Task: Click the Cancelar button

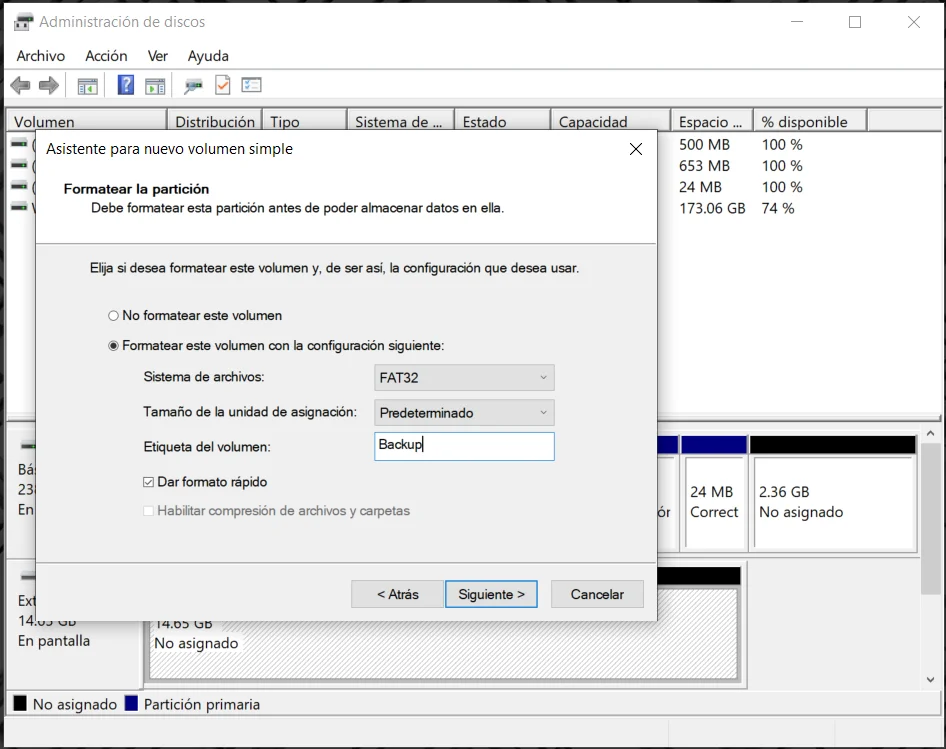Action: tap(597, 594)
